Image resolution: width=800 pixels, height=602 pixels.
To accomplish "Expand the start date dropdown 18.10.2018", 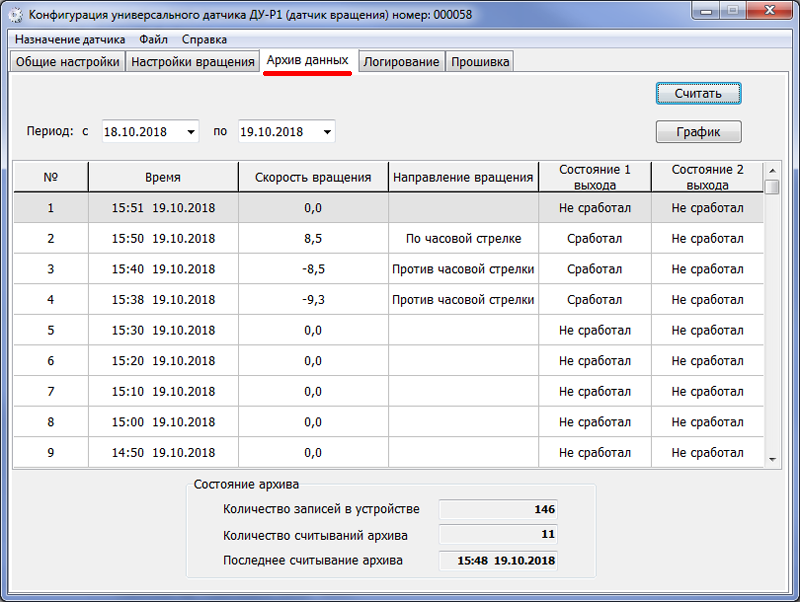I will pos(191,132).
